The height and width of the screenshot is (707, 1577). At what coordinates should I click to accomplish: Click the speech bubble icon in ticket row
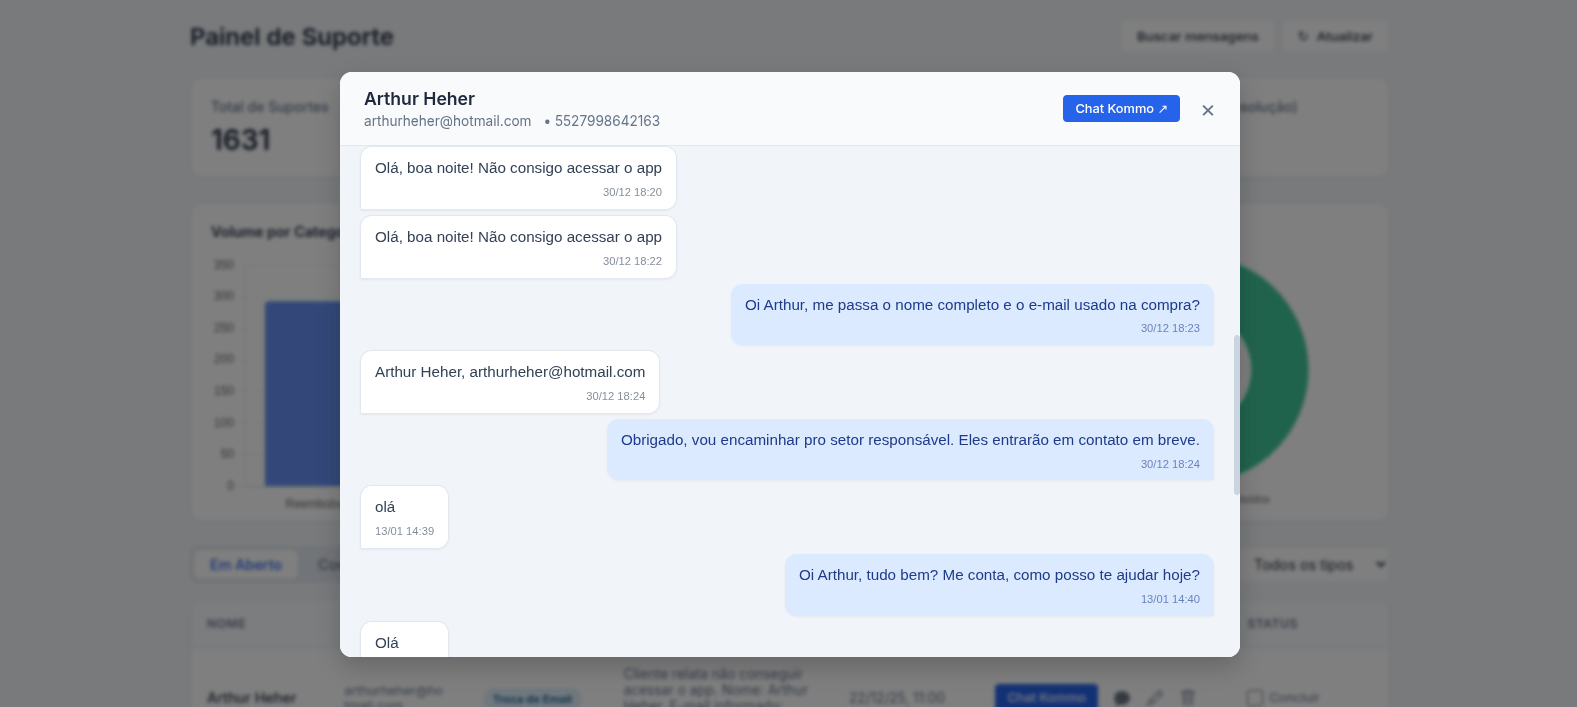tap(1122, 697)
